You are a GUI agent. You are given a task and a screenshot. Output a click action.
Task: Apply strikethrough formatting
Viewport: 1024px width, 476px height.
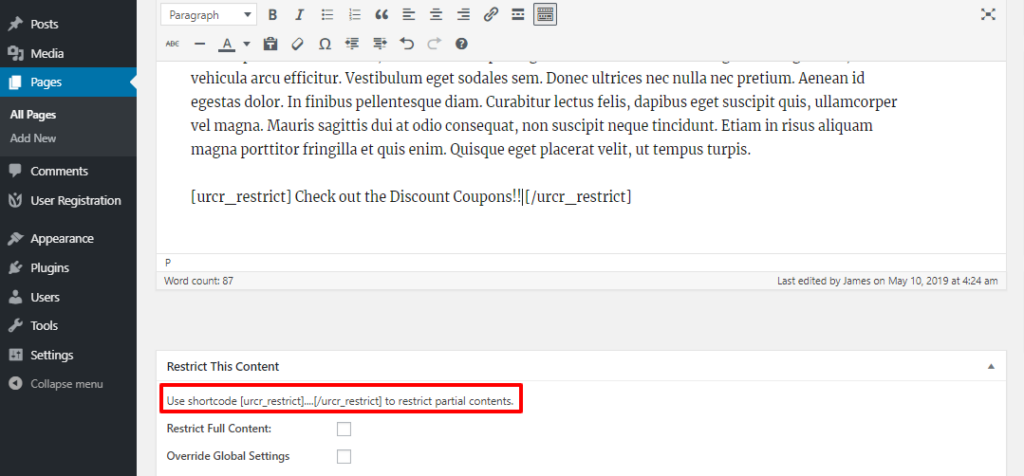point(172,44)
